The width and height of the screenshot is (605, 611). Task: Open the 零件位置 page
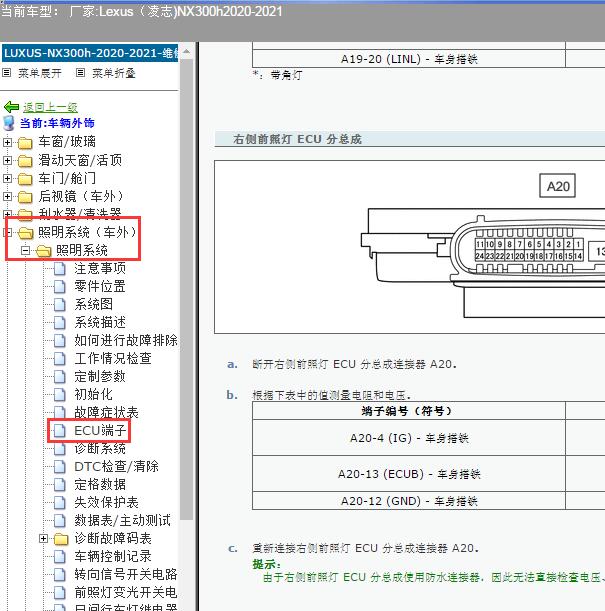coord(100,286)
